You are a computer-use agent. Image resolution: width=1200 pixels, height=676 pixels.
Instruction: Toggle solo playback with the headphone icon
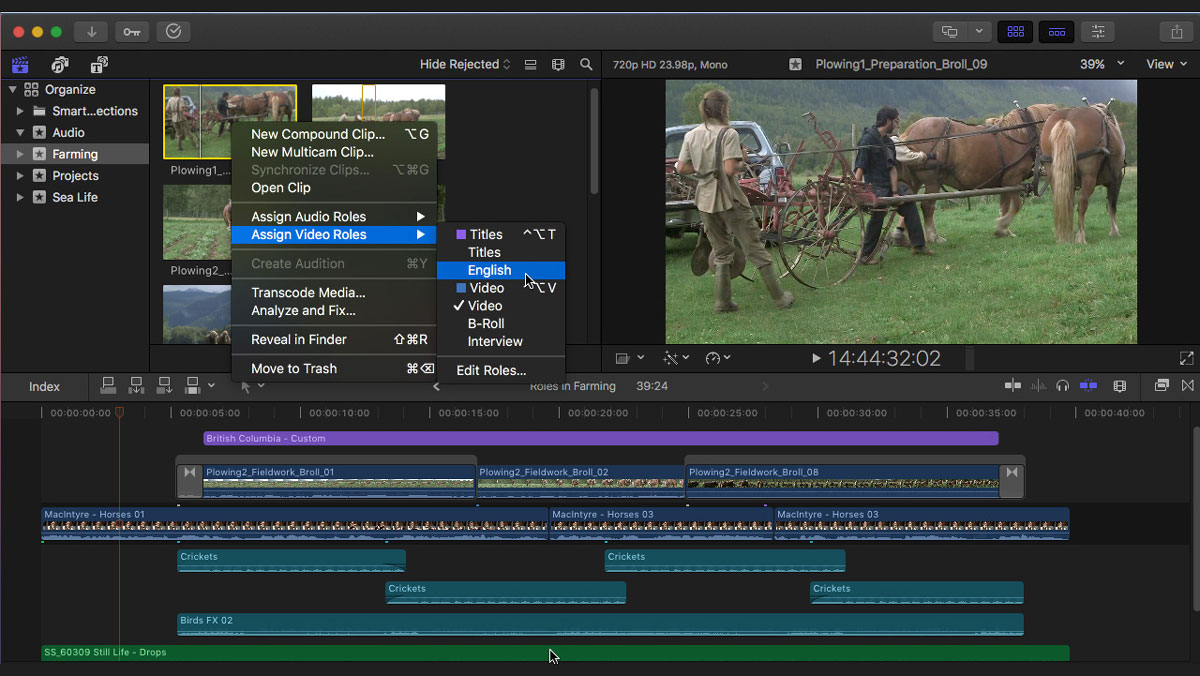tap(1060, 387)
